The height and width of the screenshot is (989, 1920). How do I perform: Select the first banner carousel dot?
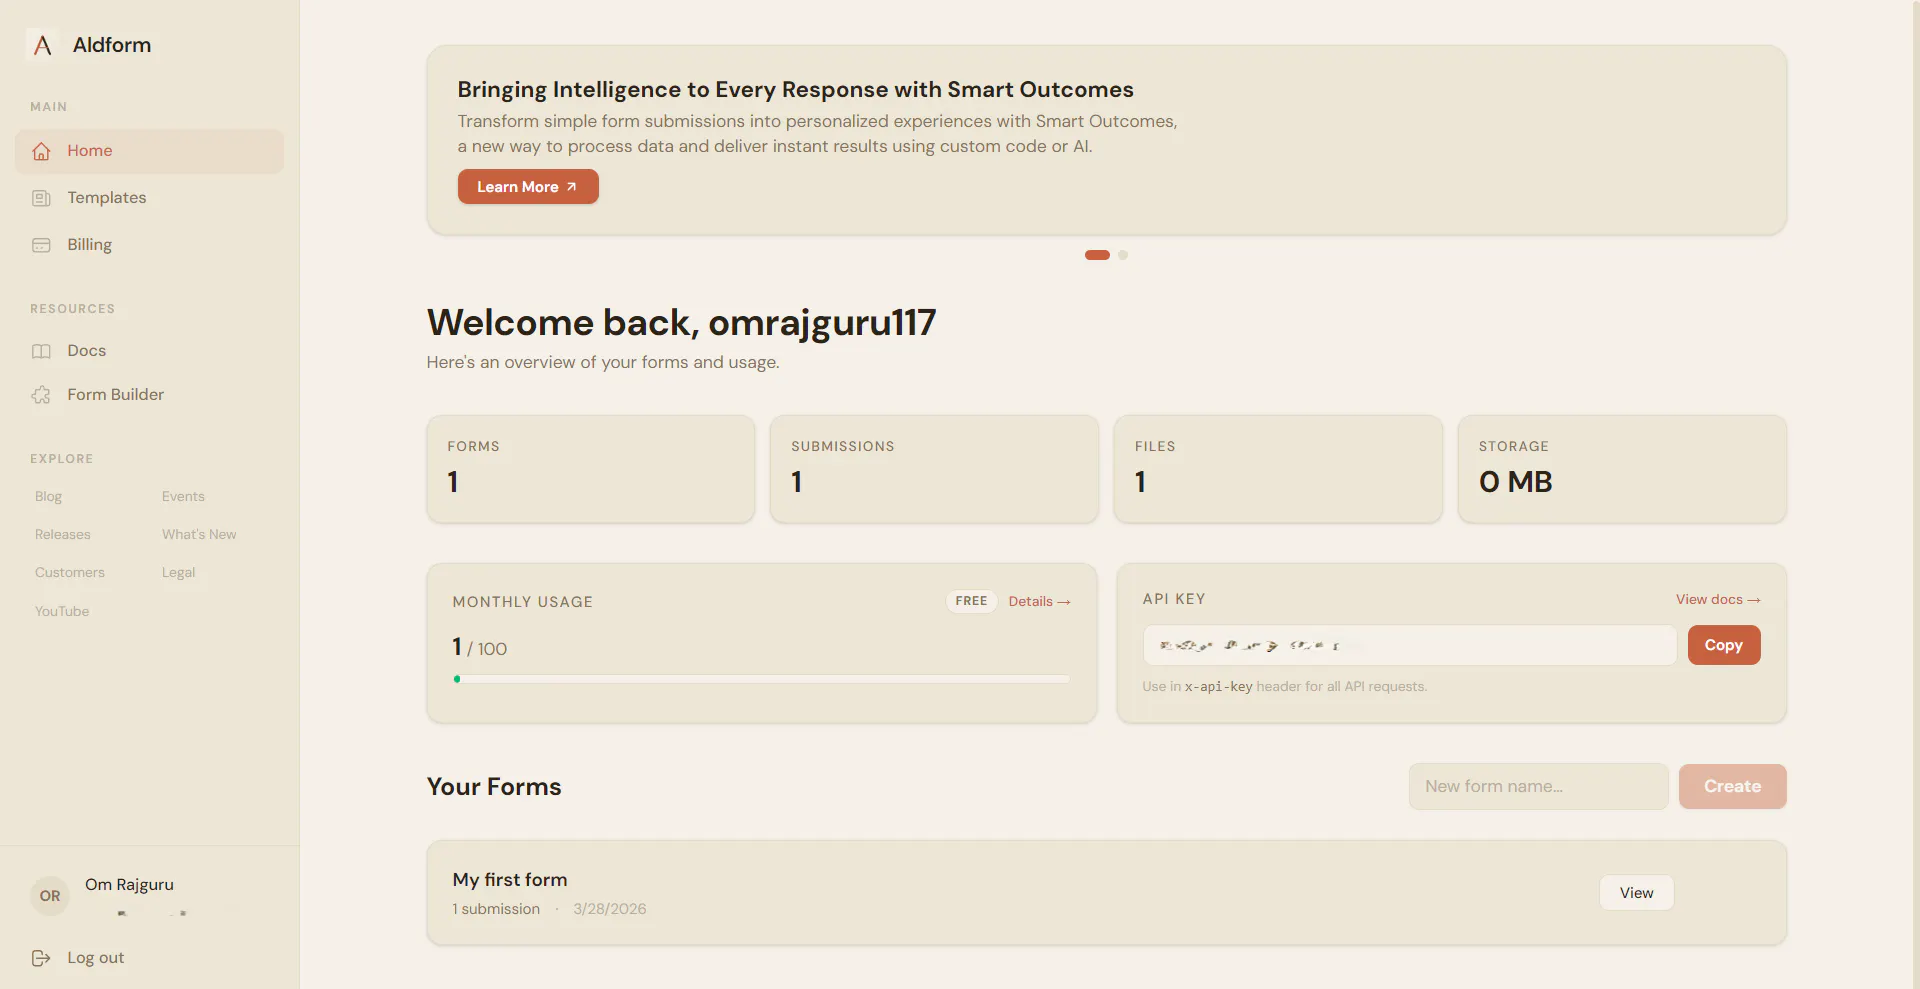click(x=1097, y=255)
